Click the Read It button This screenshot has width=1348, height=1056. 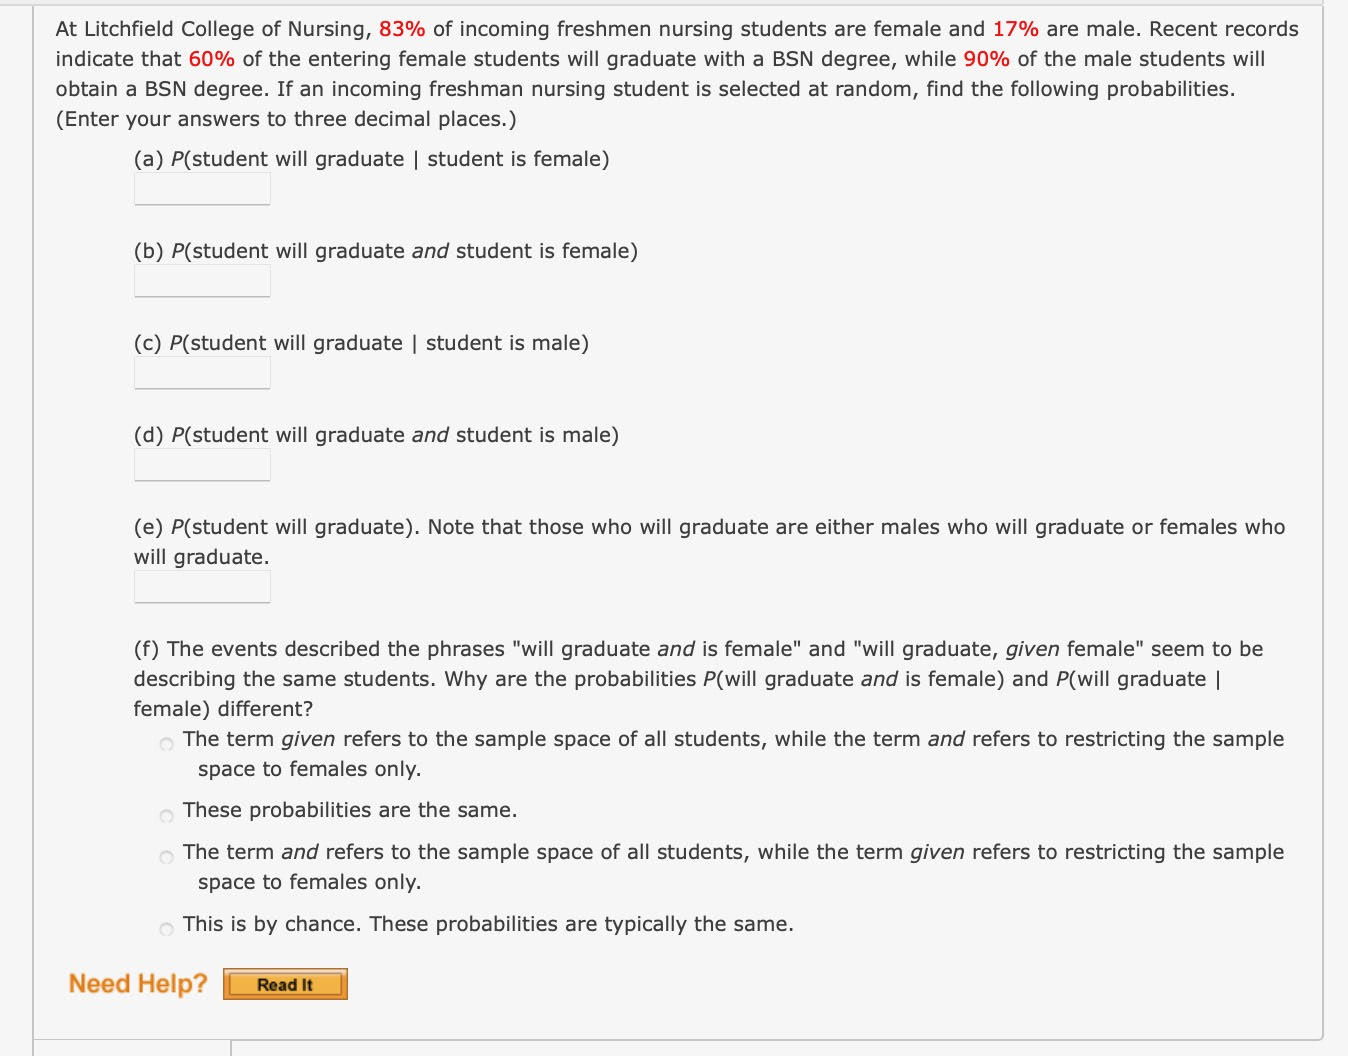(x=284, y=984)
